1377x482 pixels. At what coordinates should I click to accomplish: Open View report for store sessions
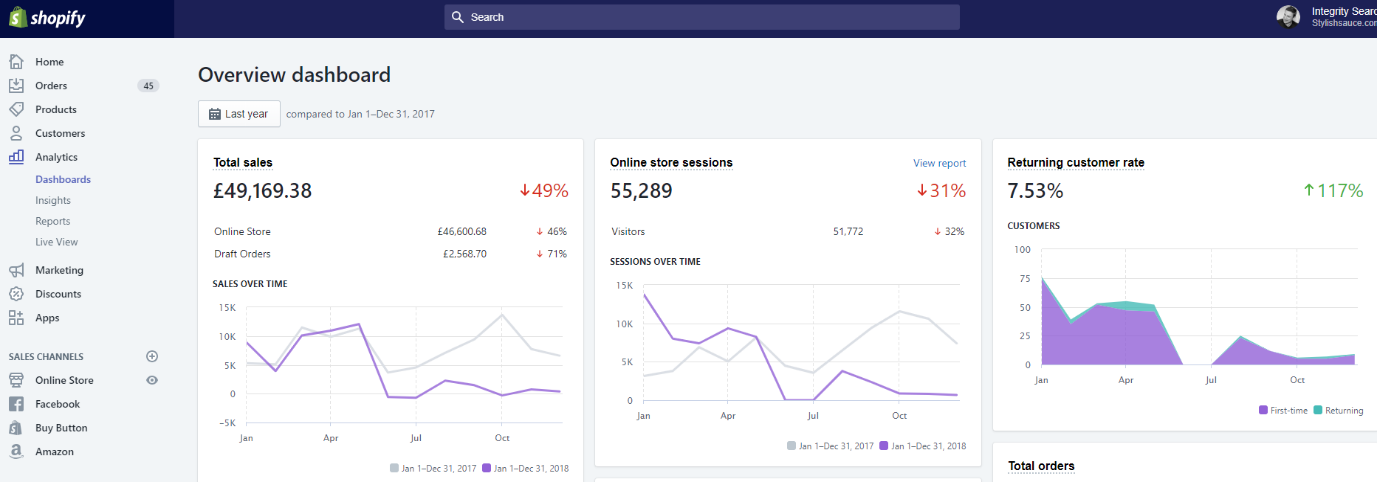(x=939, y=163)
